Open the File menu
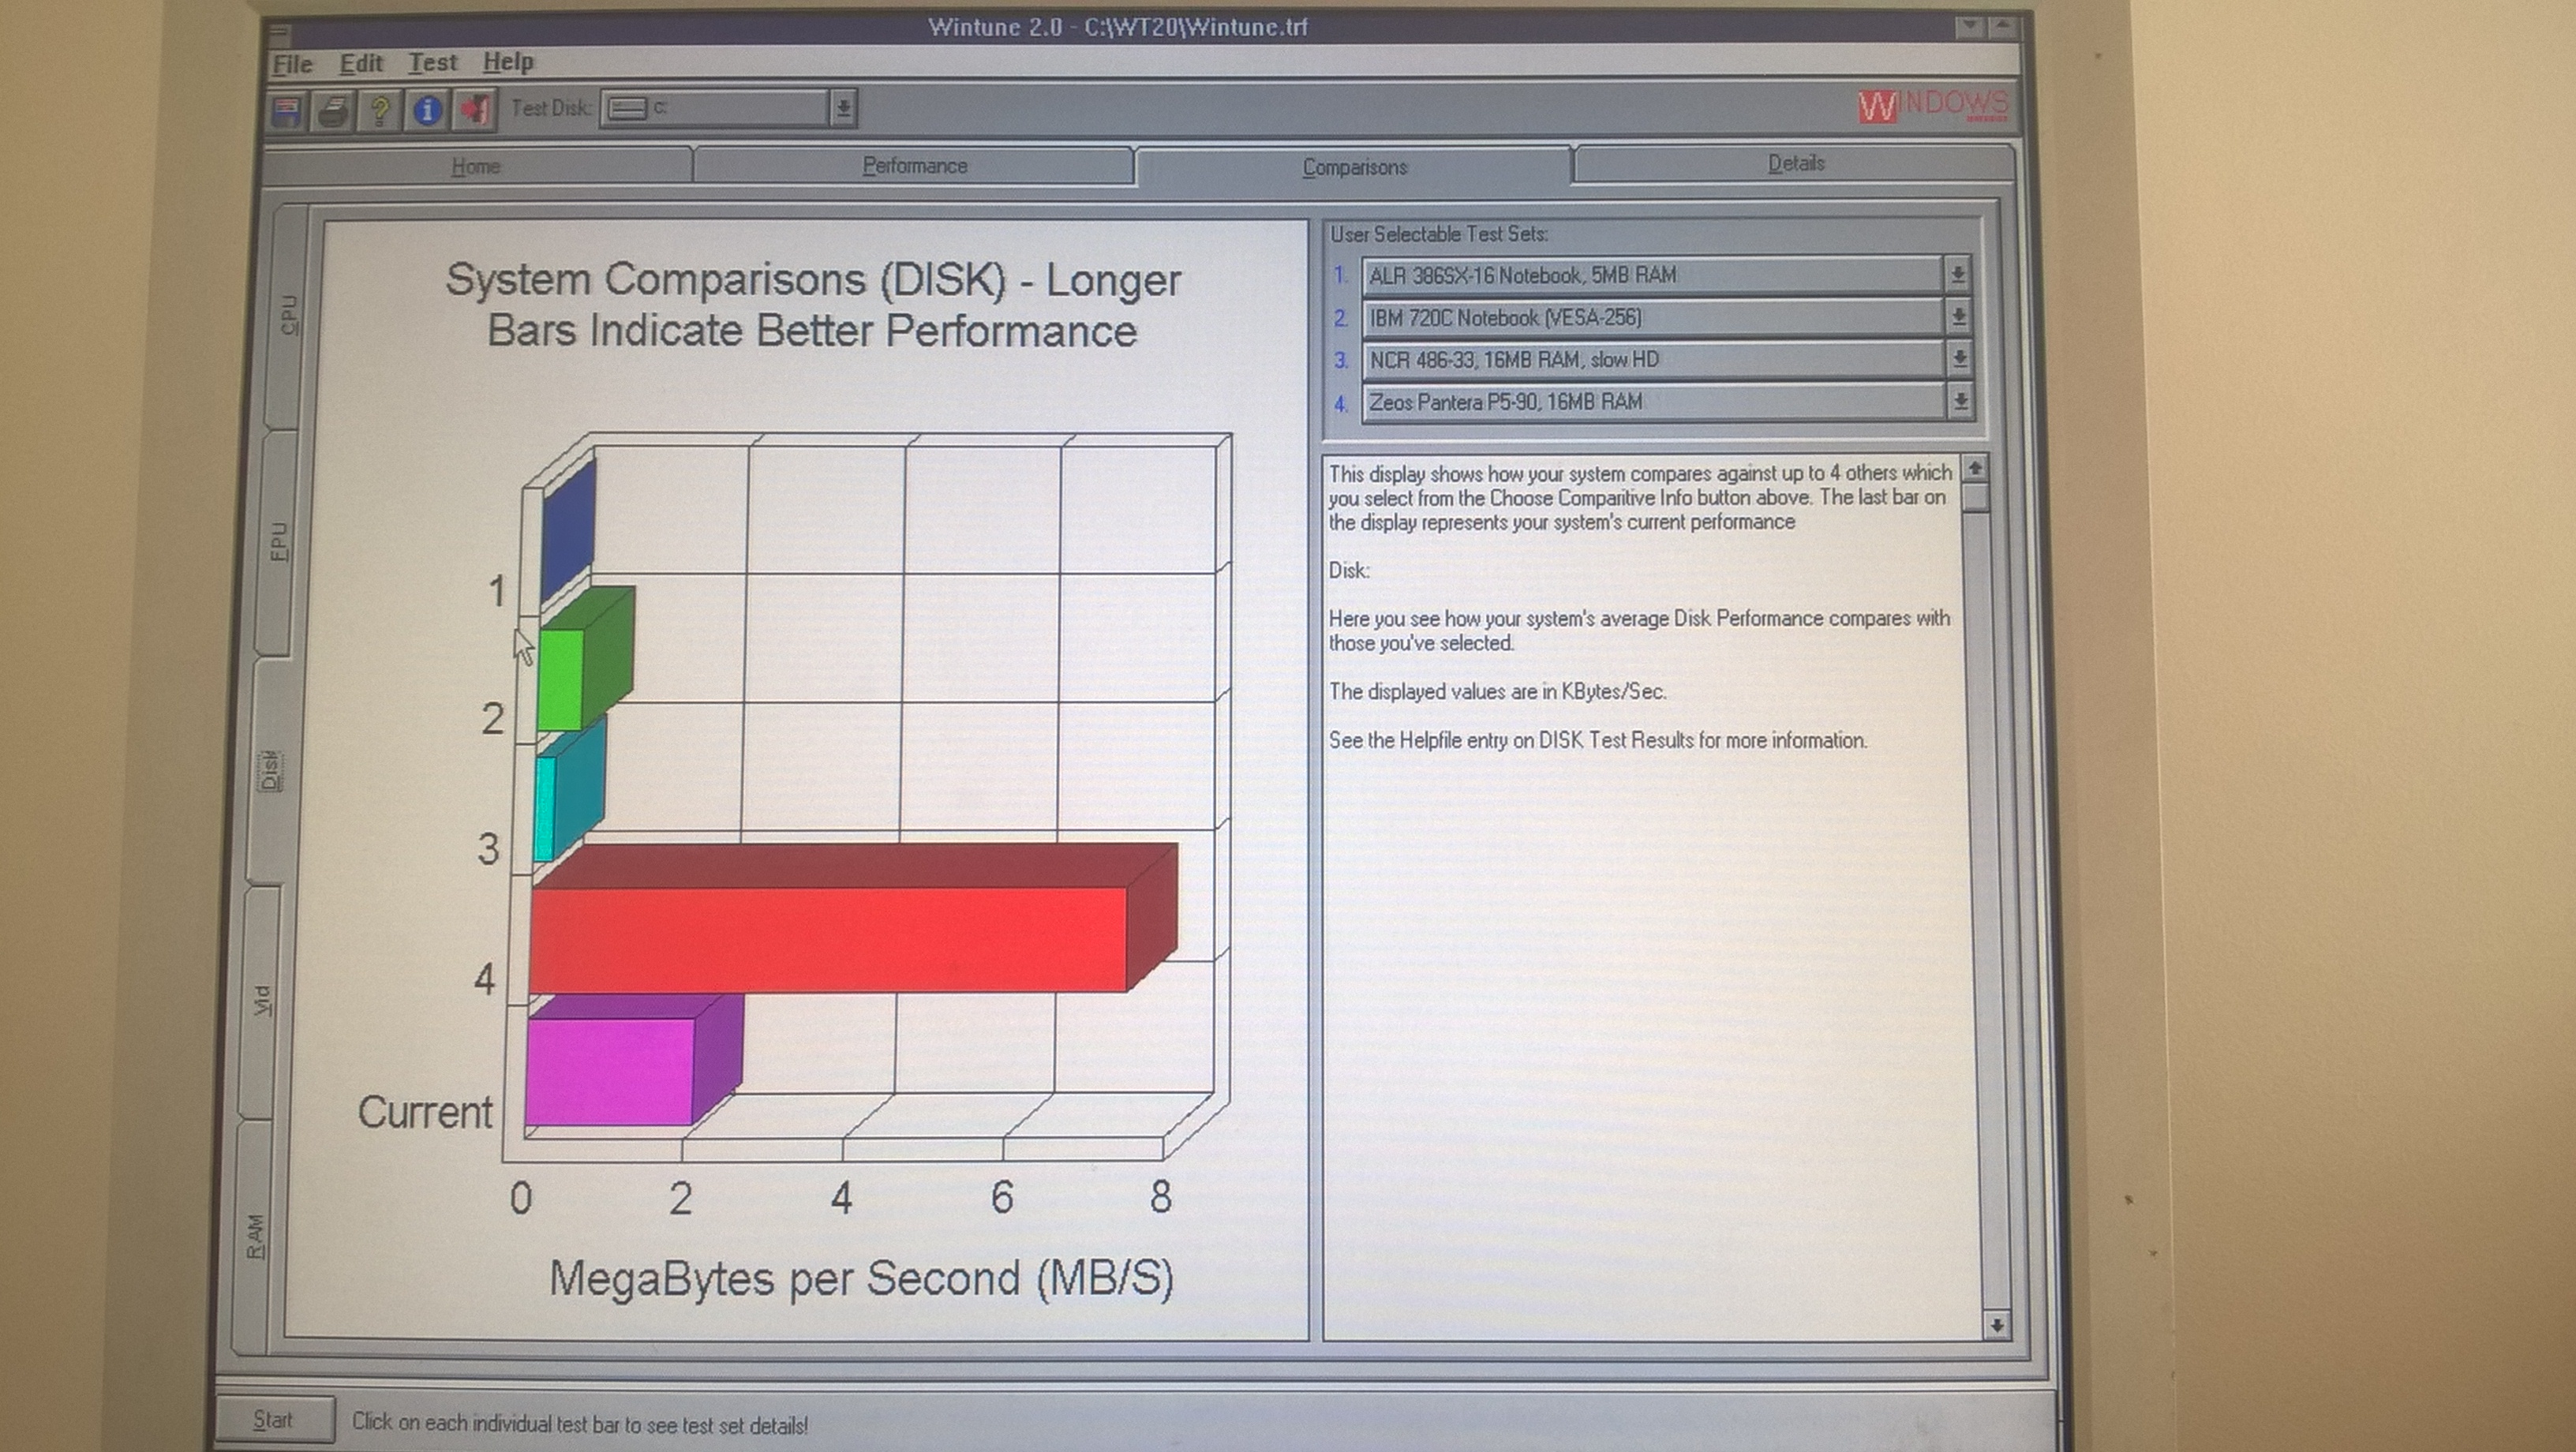Image resolution: width=2576 pixels, height=1452 pixels. pyautogui.click(x=293, y=64)
